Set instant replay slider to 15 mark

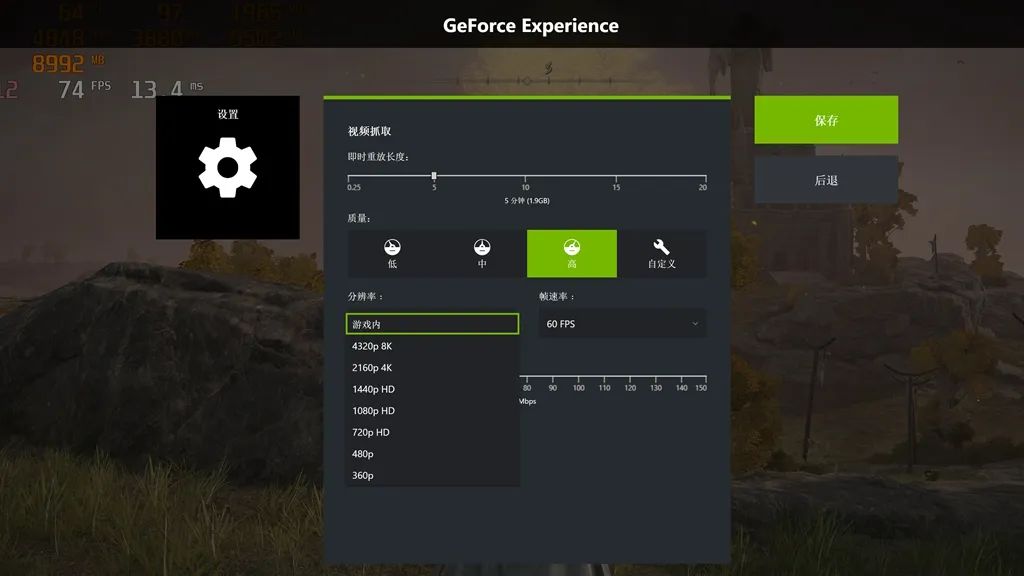pyautogui.click(x=616, y=176)
